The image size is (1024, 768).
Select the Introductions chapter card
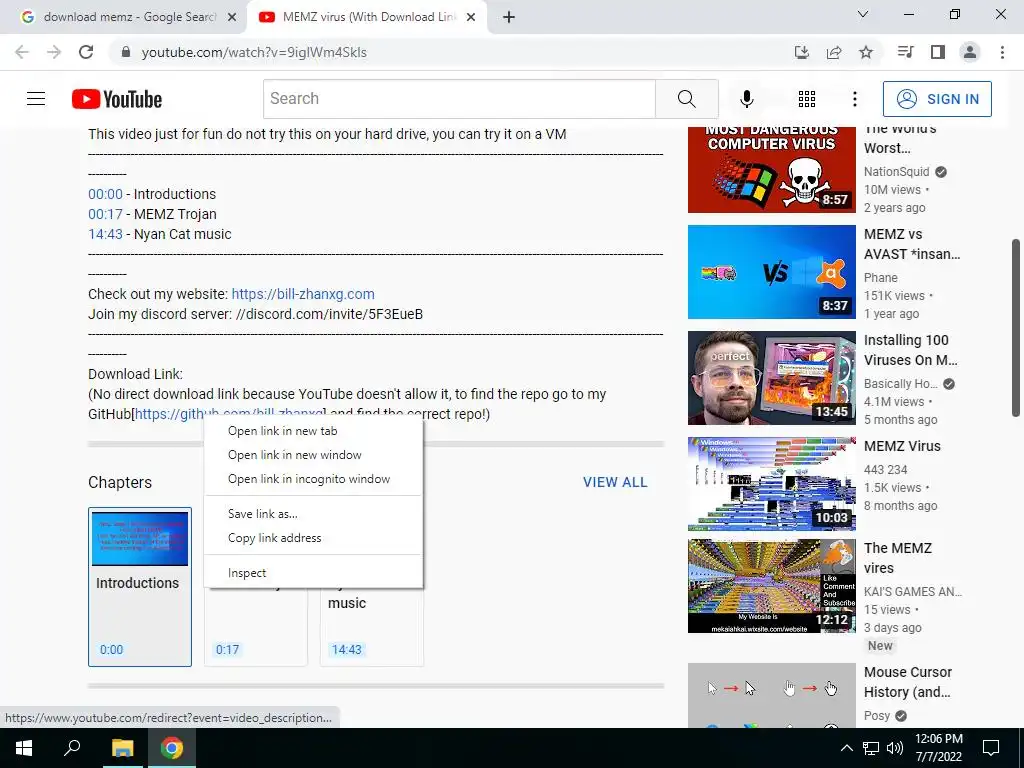(140, 586)
